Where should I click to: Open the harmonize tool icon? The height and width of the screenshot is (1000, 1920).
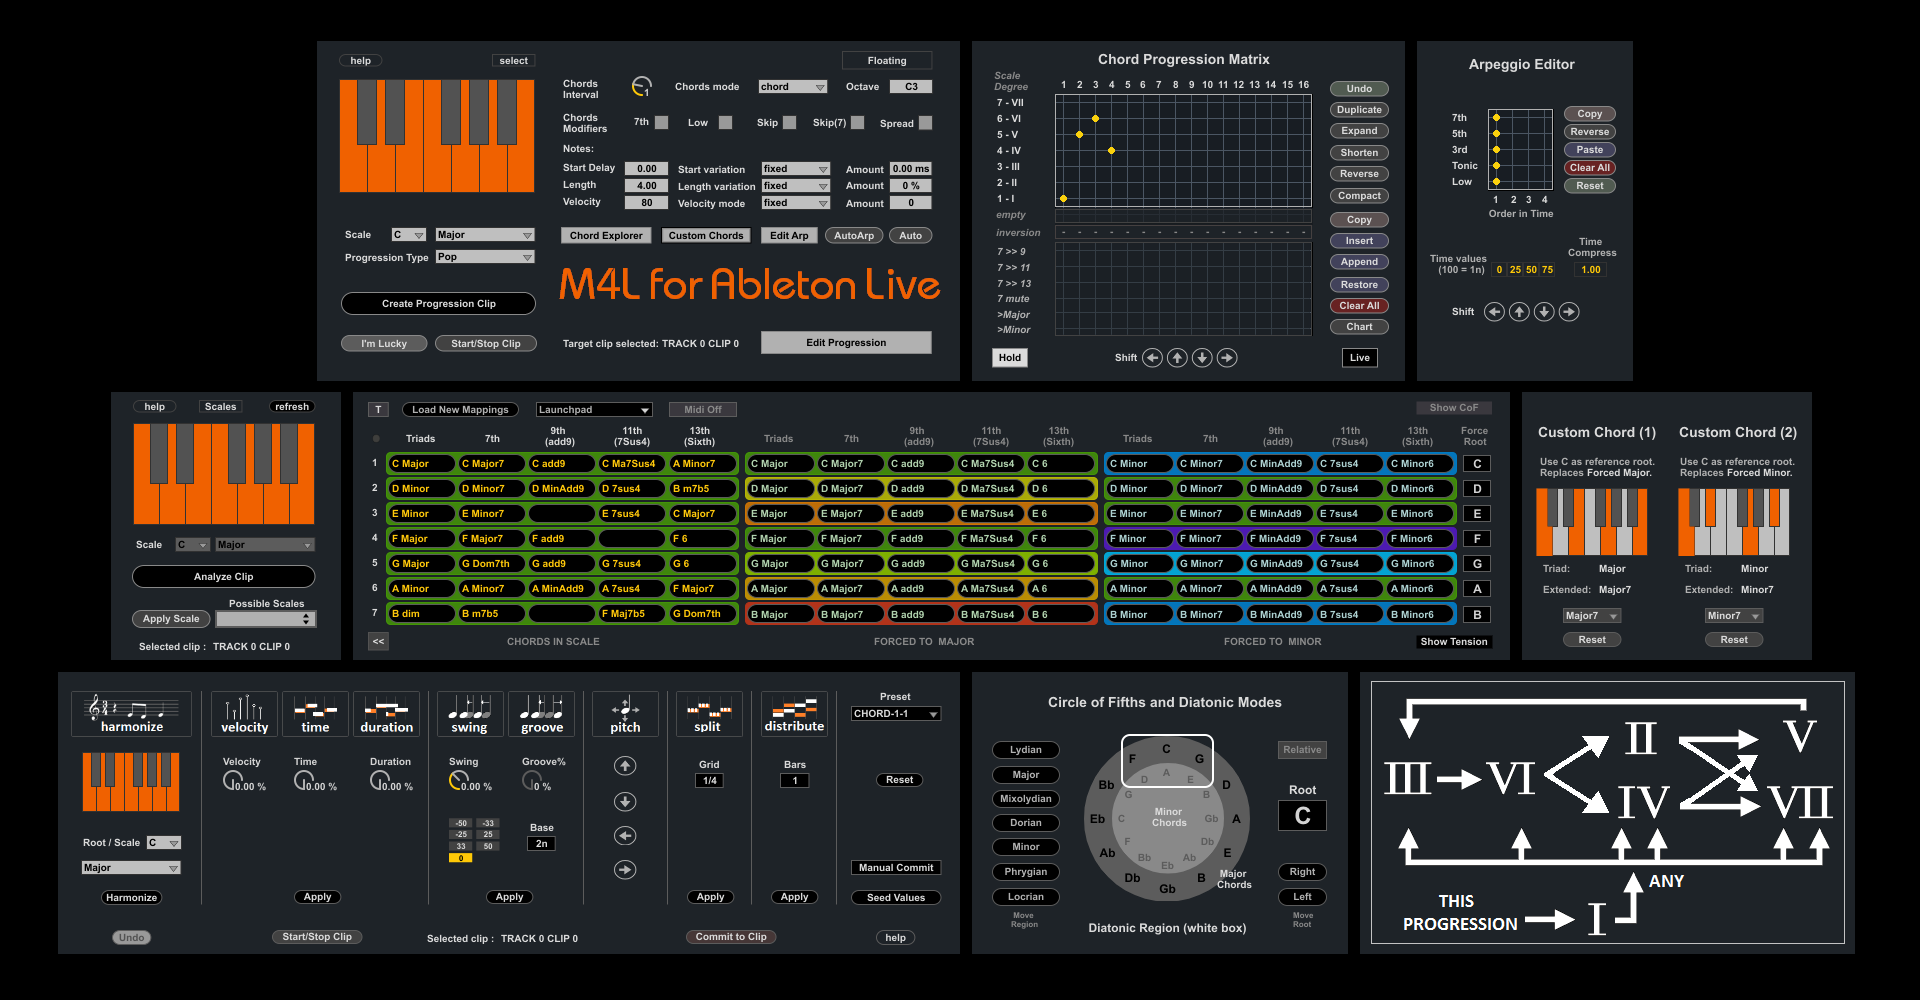[x=131, y=714]
